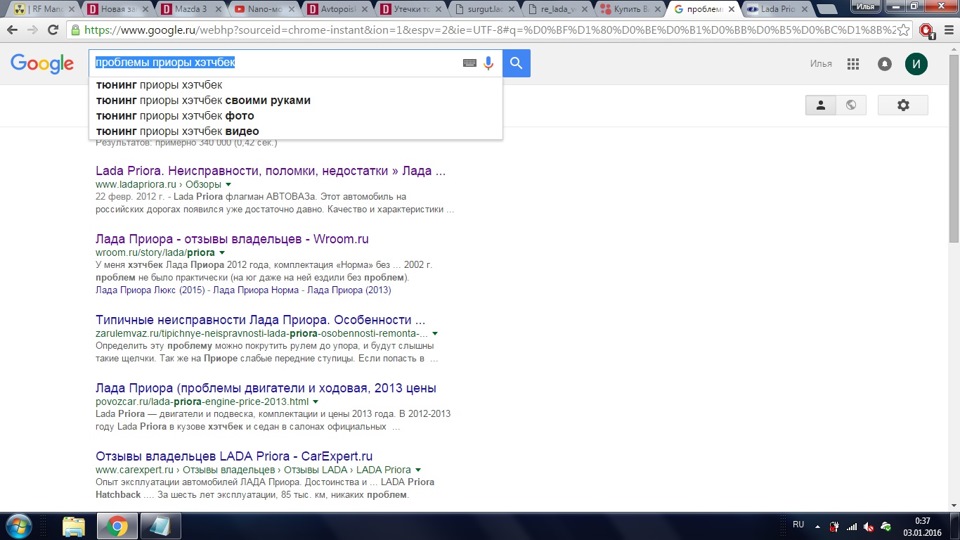The image size is (960, 540).
Task: Select first suggestion тюнинг приоры хэтчбек
Action: 296,85
